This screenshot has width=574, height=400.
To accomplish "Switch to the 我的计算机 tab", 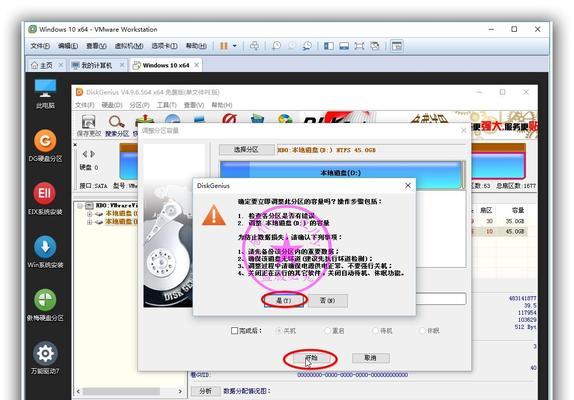I will click(96, 65).
